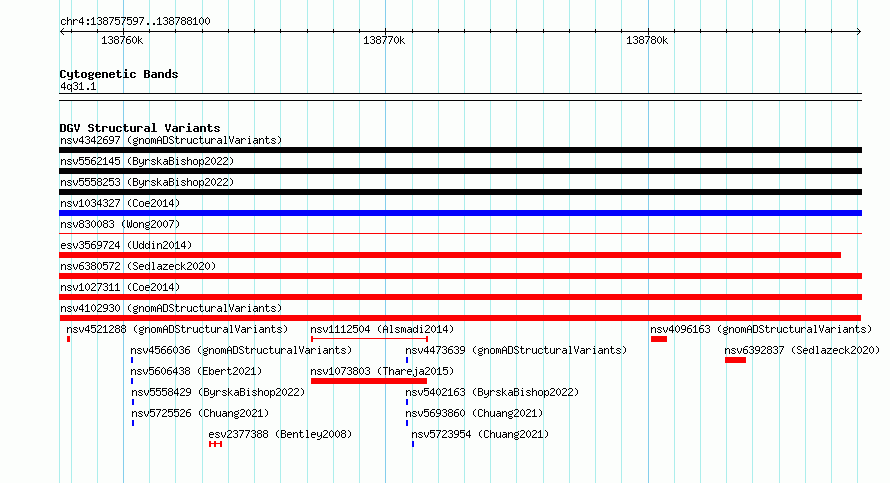Open the nsv5562145 ByrskaBishop2022 label
The height and width of the screenshot is (483, 890).
click(x=147, y=161)
